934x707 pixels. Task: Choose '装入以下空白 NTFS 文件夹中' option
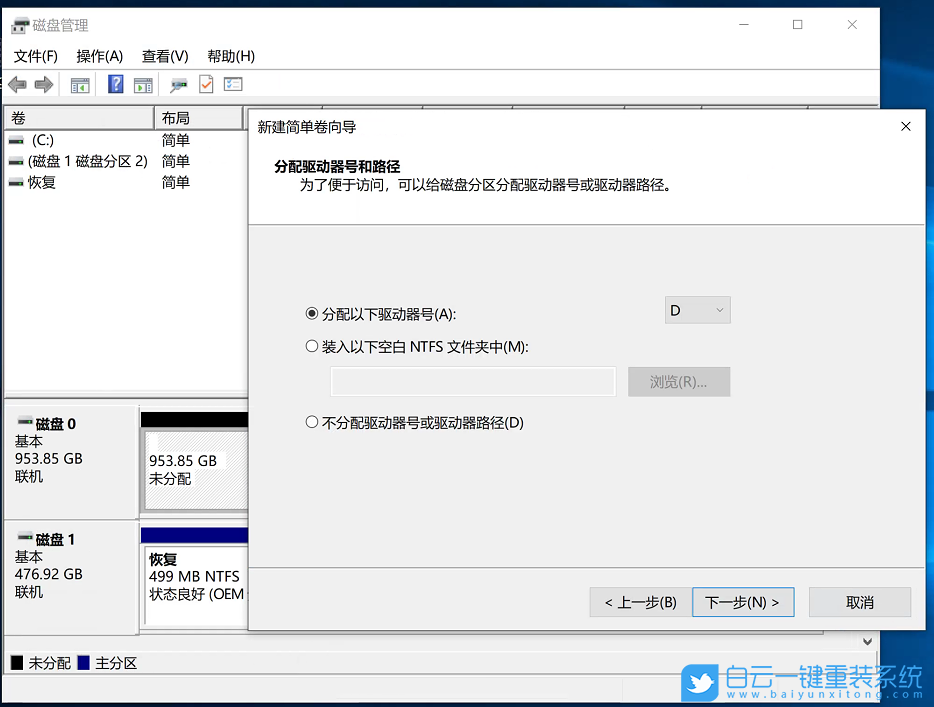point(312,346)
